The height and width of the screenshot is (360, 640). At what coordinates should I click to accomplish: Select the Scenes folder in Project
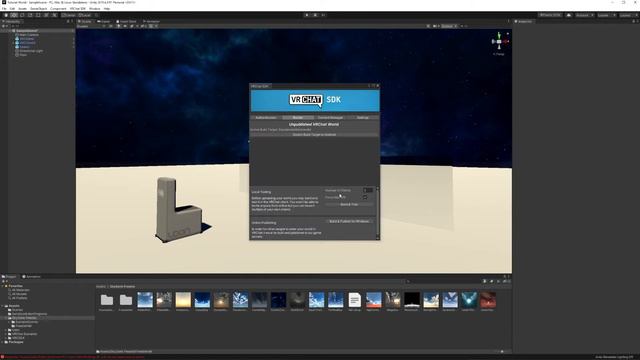(x=17, y=310)
